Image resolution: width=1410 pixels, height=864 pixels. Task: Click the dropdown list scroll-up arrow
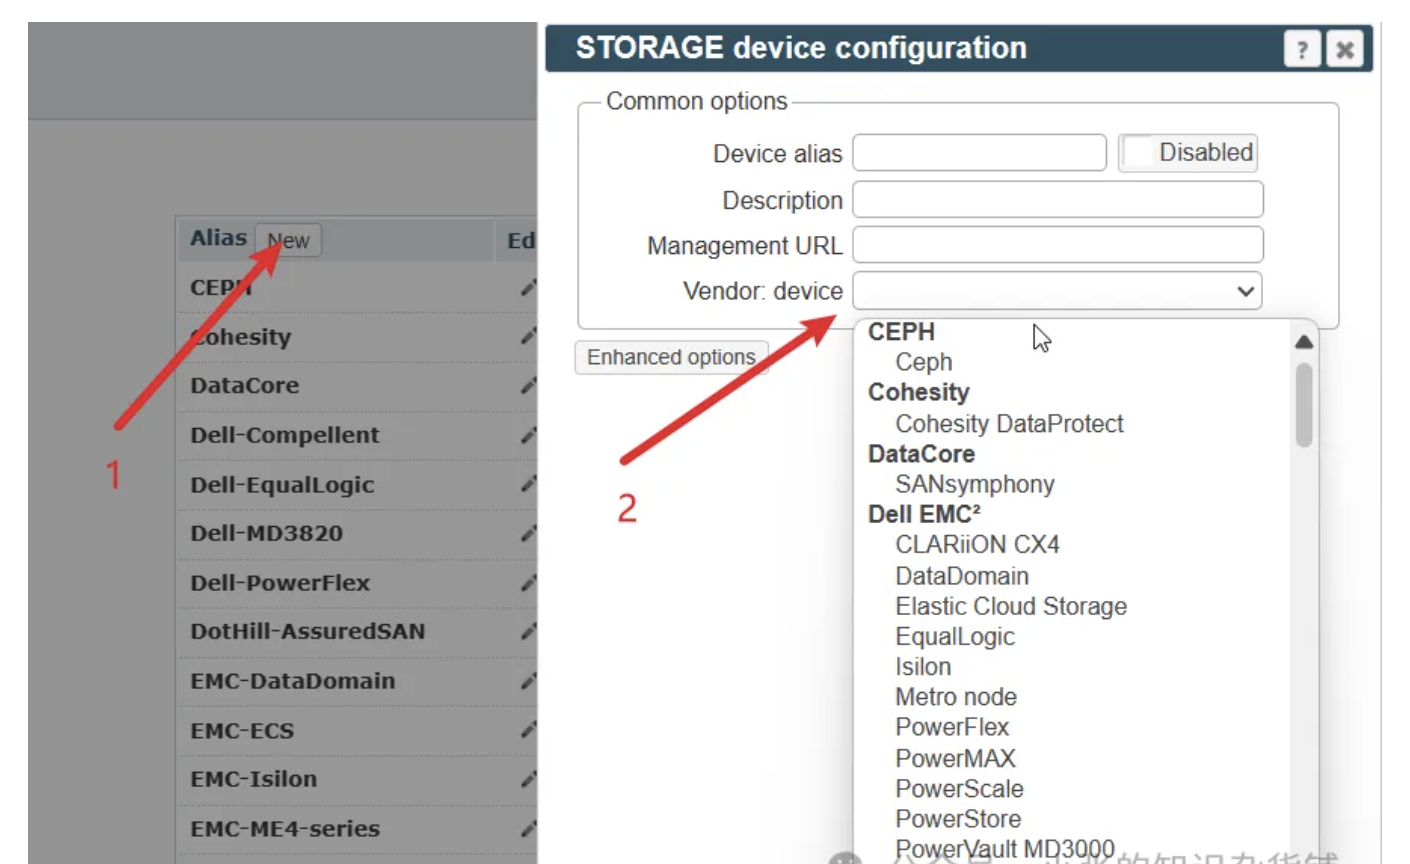click(x=1303, y=342)
